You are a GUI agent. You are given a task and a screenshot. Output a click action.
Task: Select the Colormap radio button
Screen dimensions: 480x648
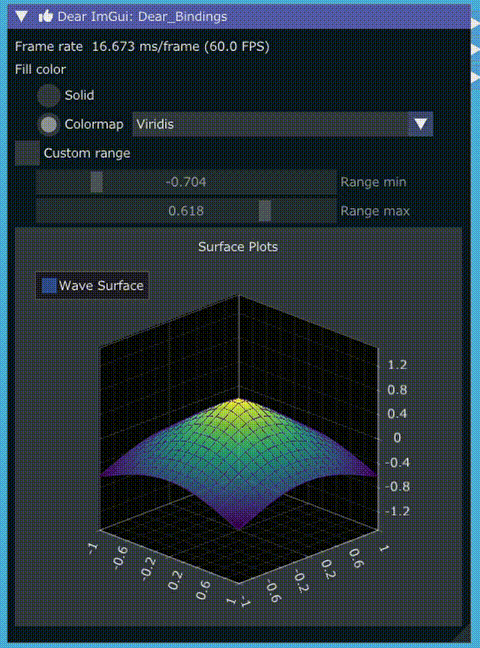(49, 124)
